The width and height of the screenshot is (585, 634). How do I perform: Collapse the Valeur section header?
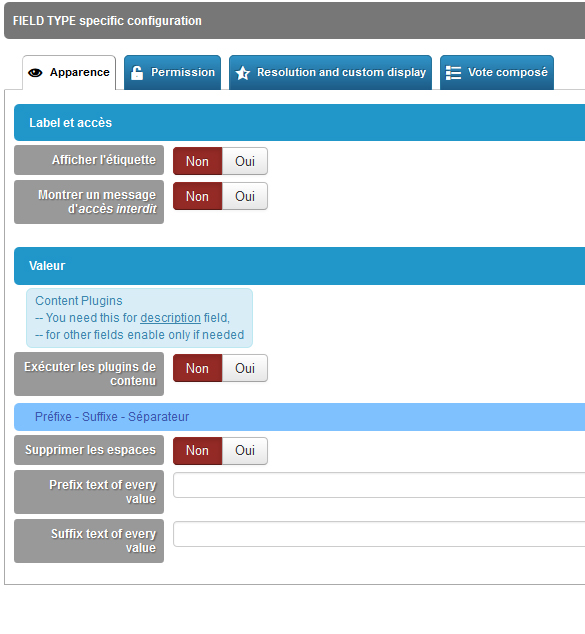coord(300,266)
